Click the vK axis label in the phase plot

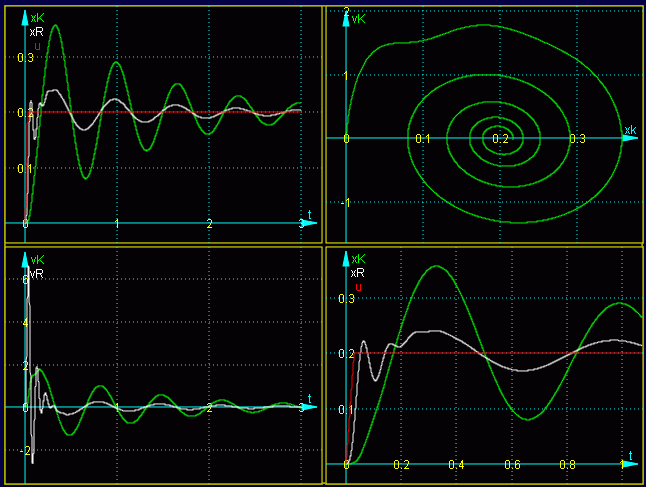[359, 18]
